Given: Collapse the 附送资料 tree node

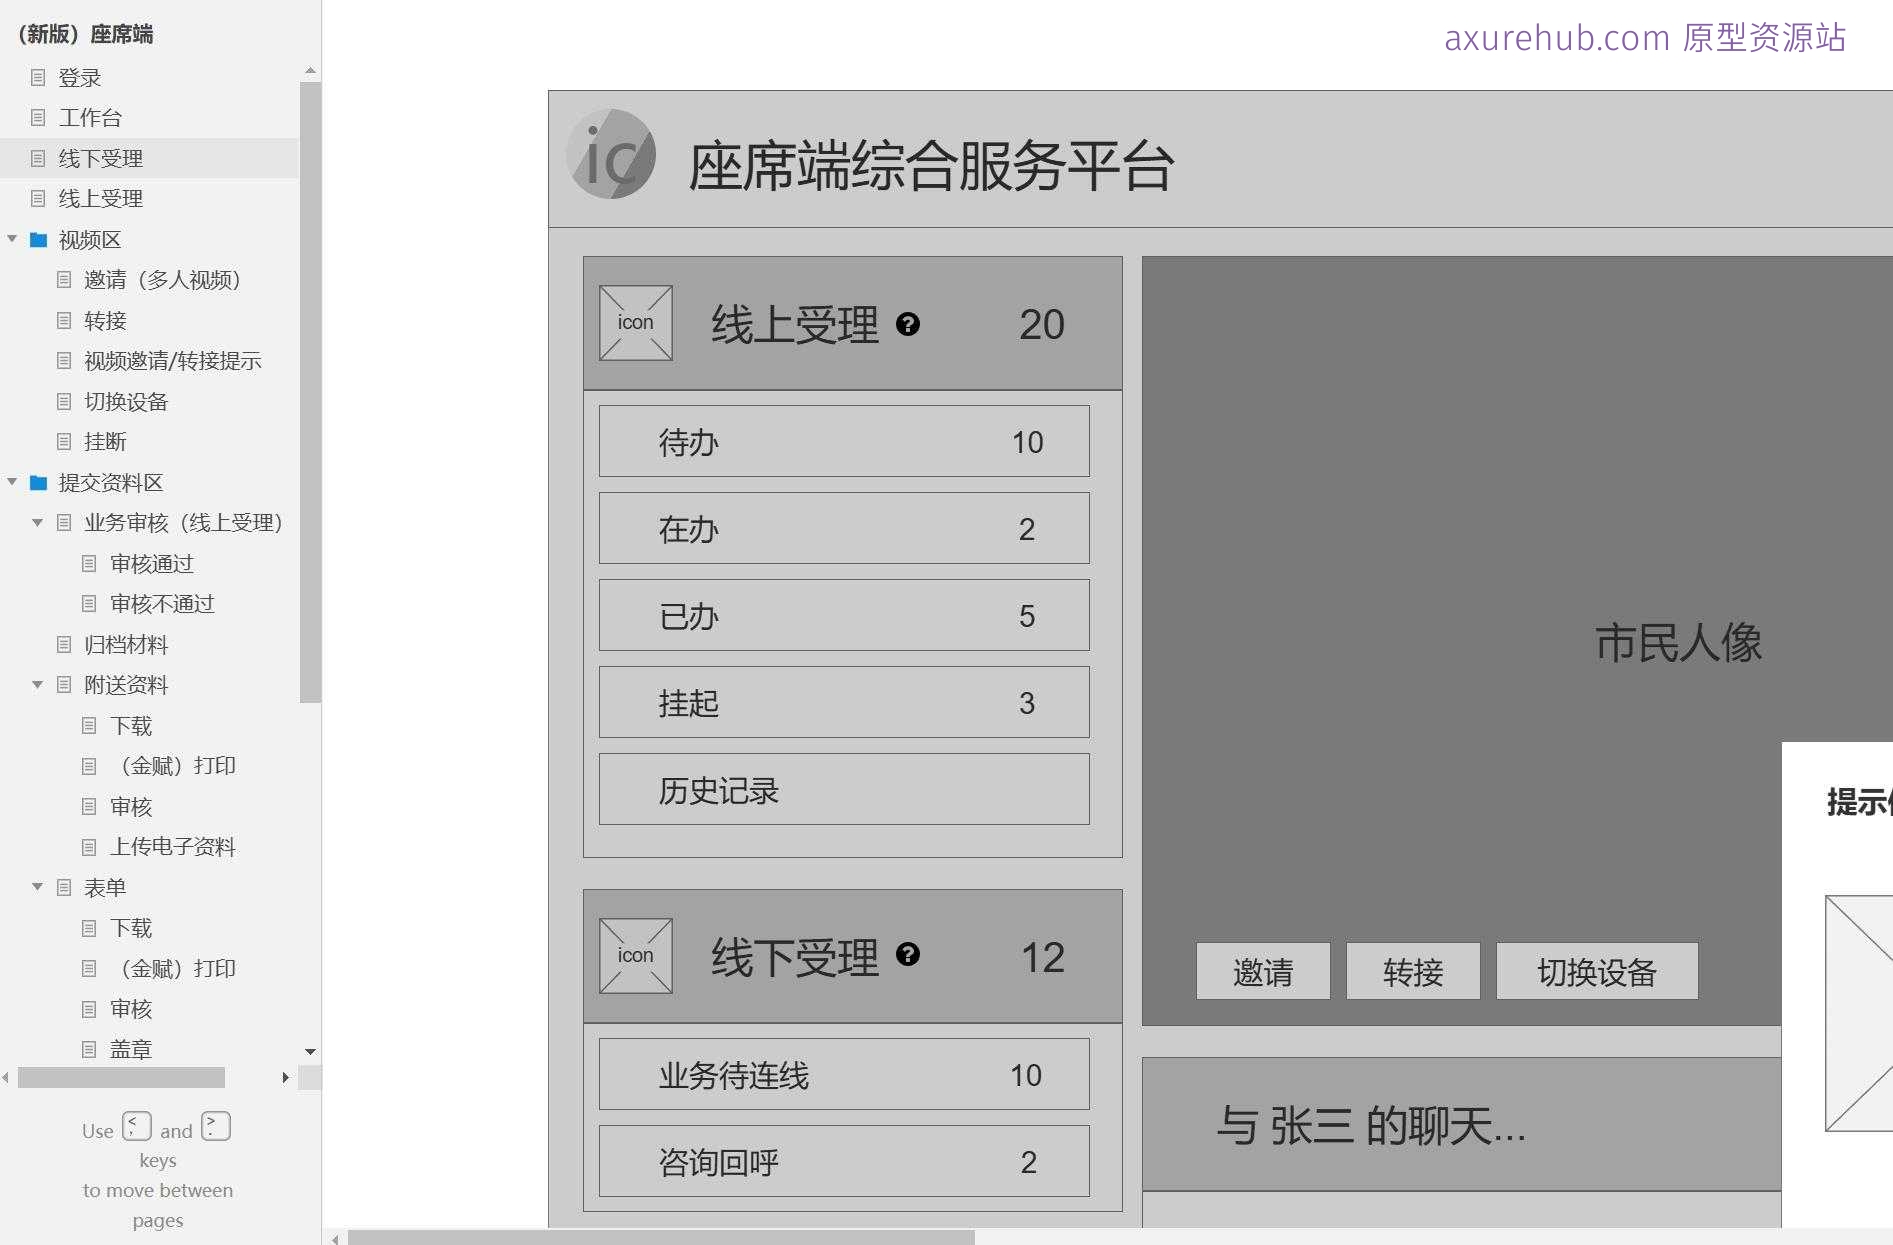Looking at the screenshot, I should [x=38, y=684].
